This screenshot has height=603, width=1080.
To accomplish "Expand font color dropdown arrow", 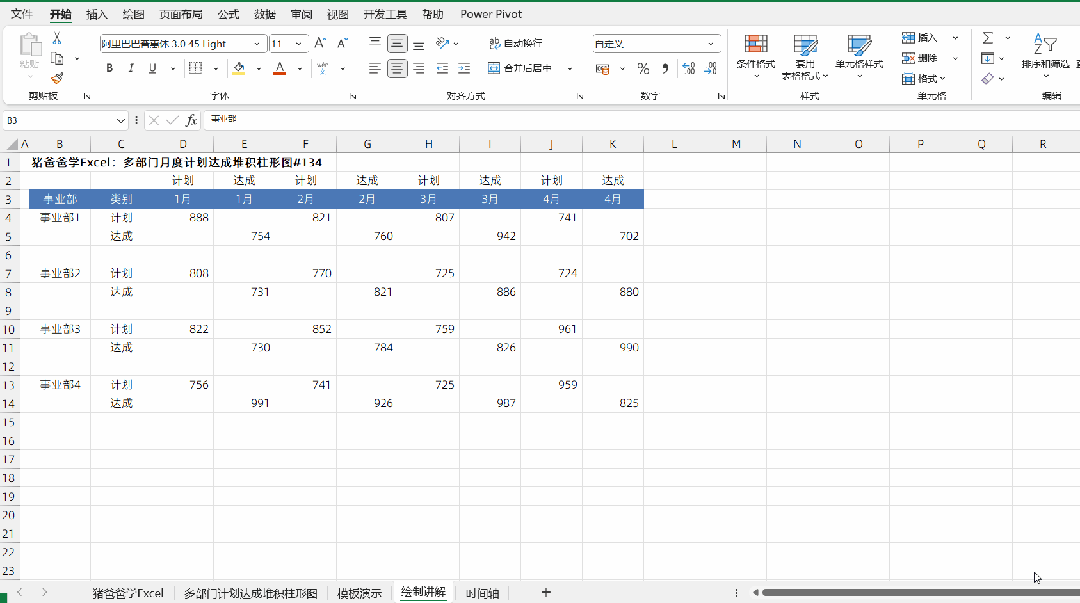I will [300, 68].
